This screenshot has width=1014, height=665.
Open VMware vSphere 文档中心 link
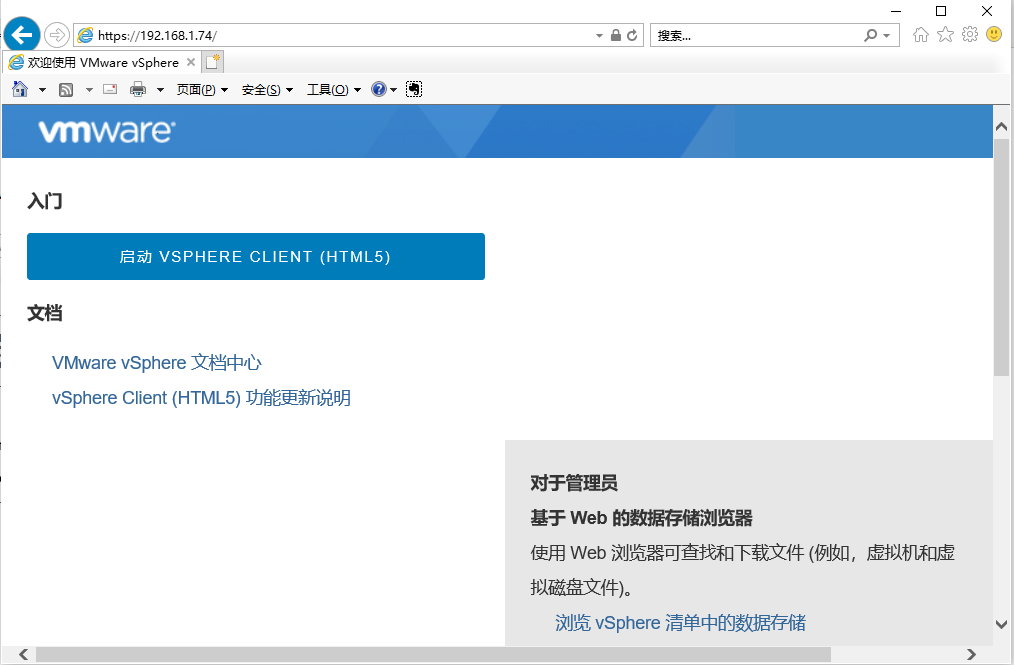click(x=156, y=362)
